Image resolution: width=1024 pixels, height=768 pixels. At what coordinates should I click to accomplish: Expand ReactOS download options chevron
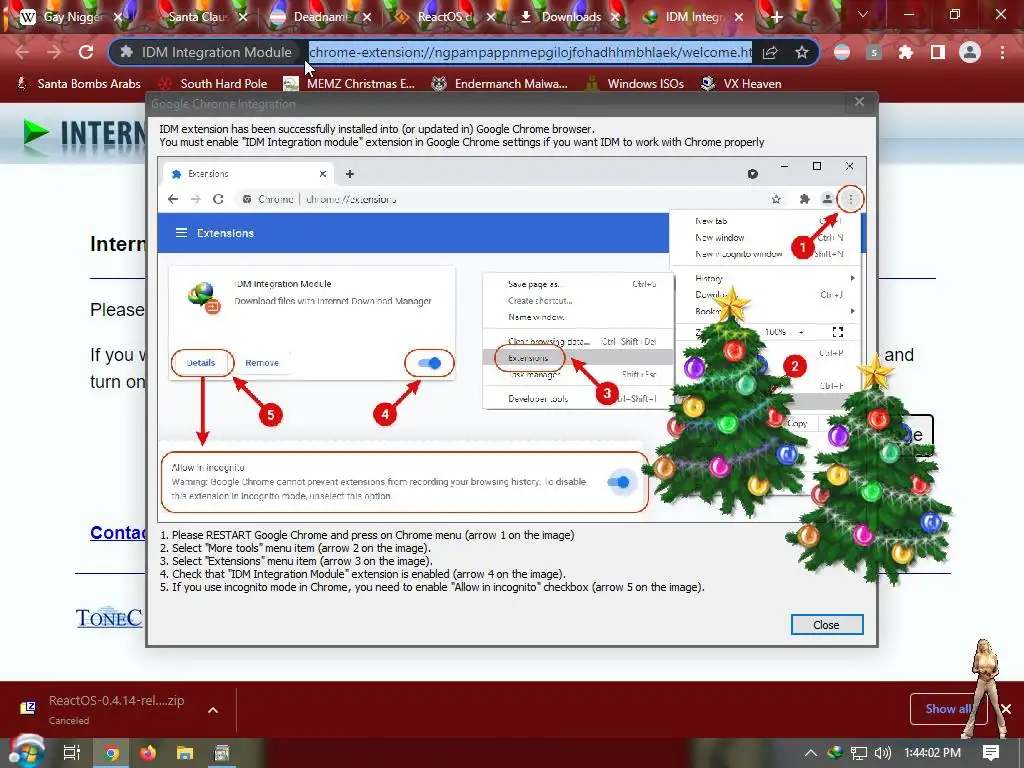tap(213, 710)
